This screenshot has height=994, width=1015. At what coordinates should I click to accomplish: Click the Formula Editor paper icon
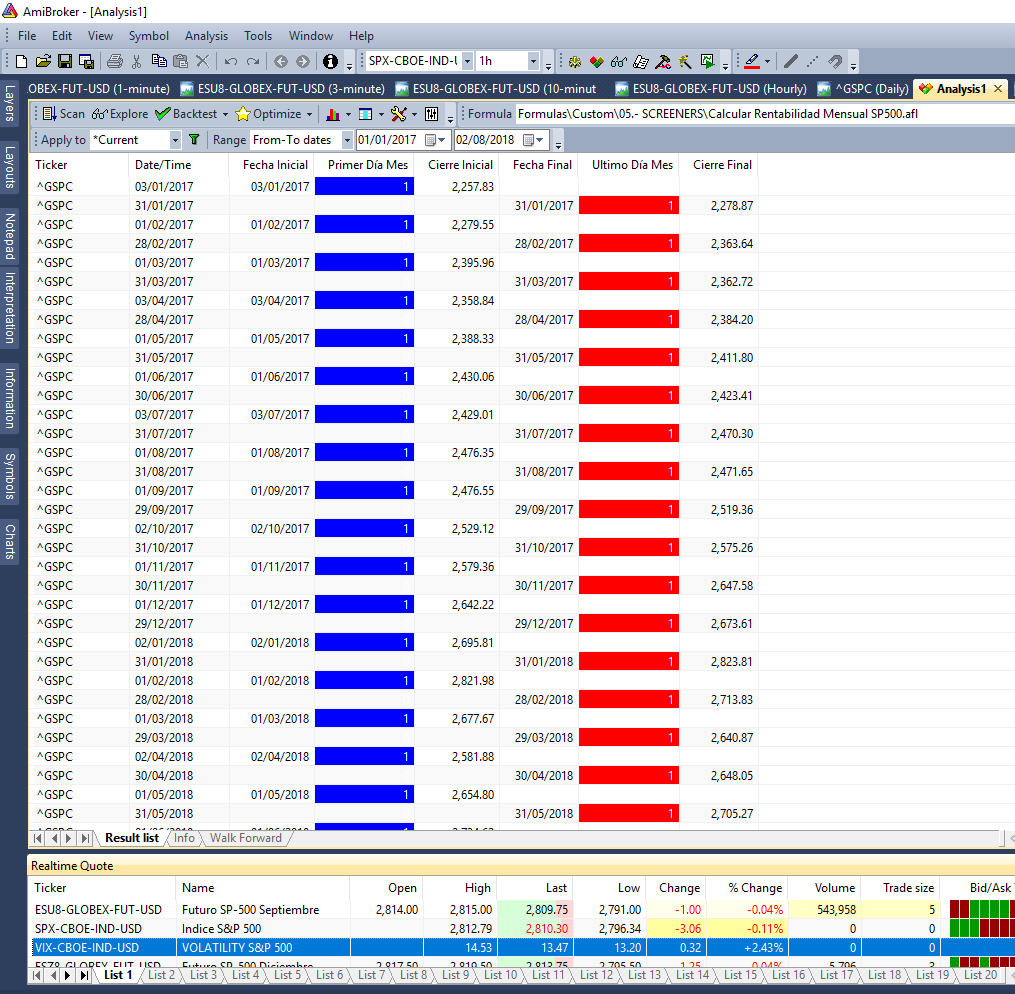click(x=641, y=61)
